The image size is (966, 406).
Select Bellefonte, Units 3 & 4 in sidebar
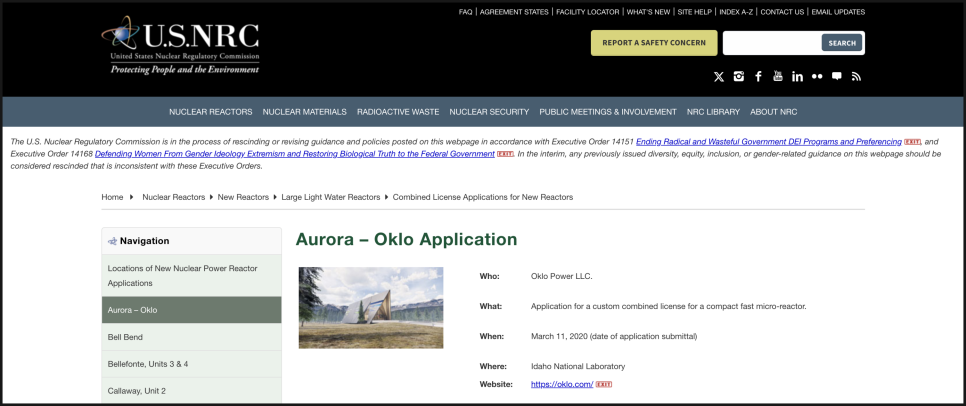click(x=192, y=364)
